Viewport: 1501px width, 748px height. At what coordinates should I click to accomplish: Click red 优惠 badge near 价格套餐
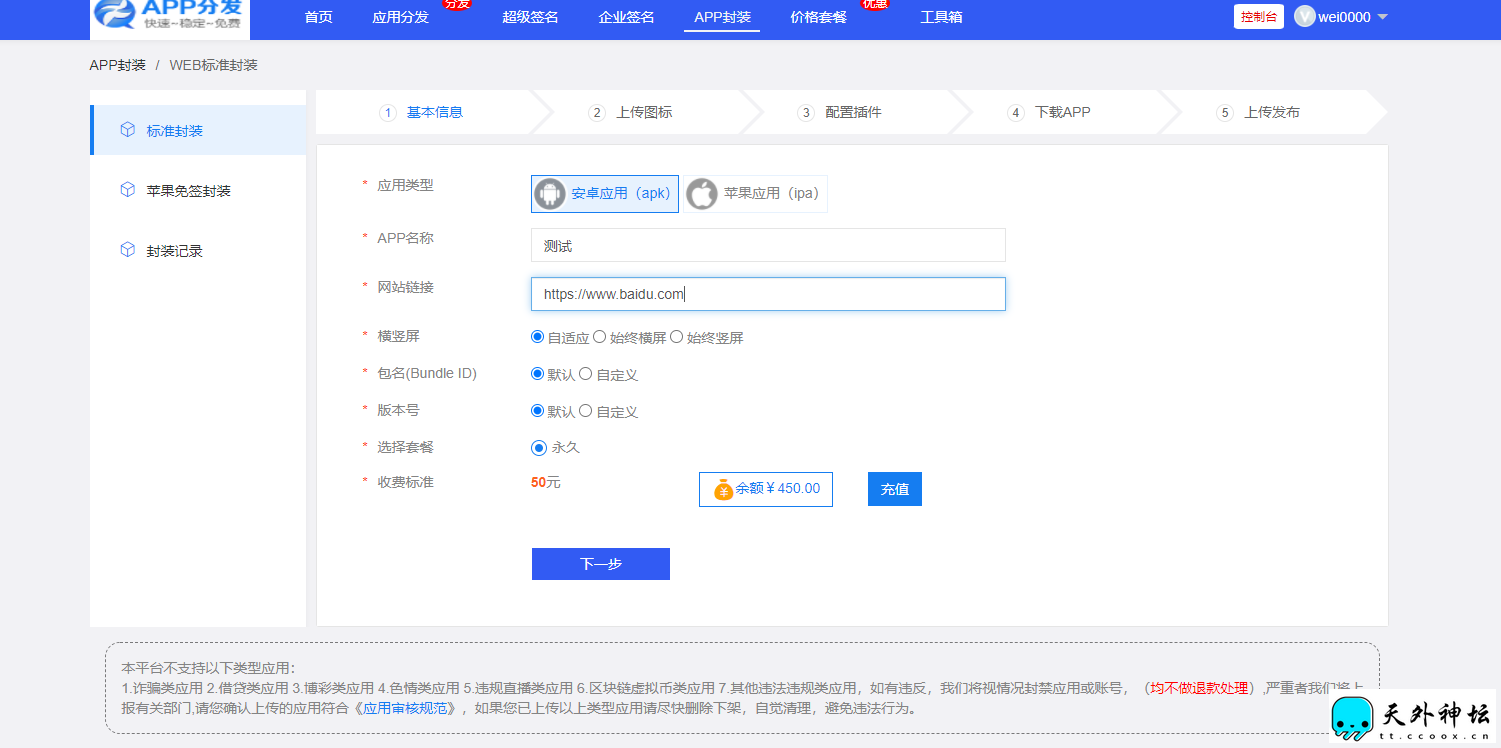pyautogui.click(x=876, y=3)
